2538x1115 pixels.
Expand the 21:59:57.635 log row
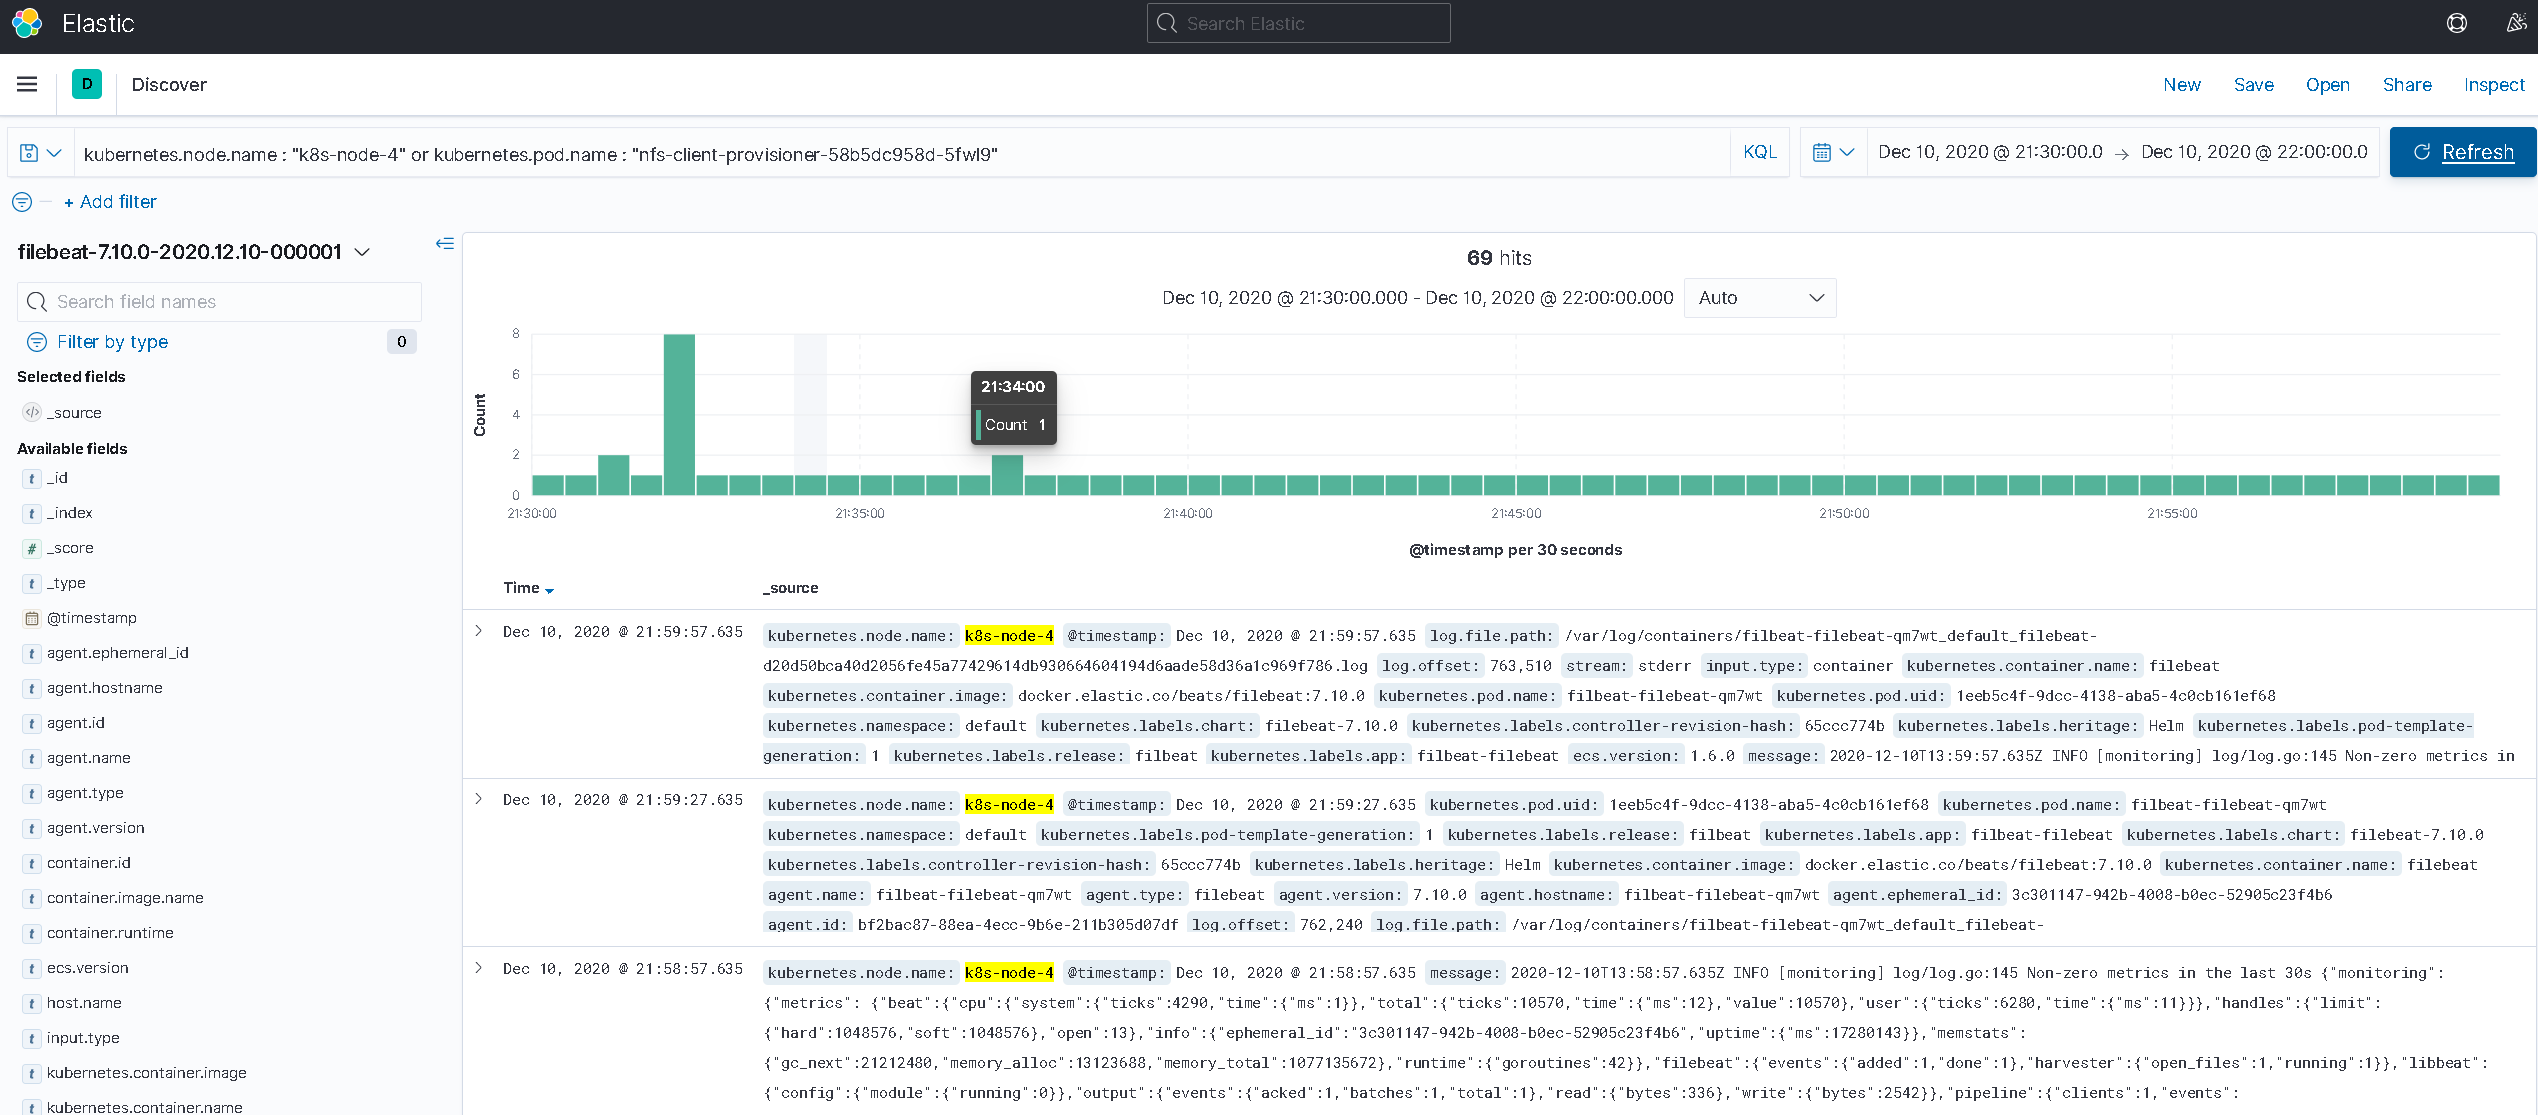[479, 631]
